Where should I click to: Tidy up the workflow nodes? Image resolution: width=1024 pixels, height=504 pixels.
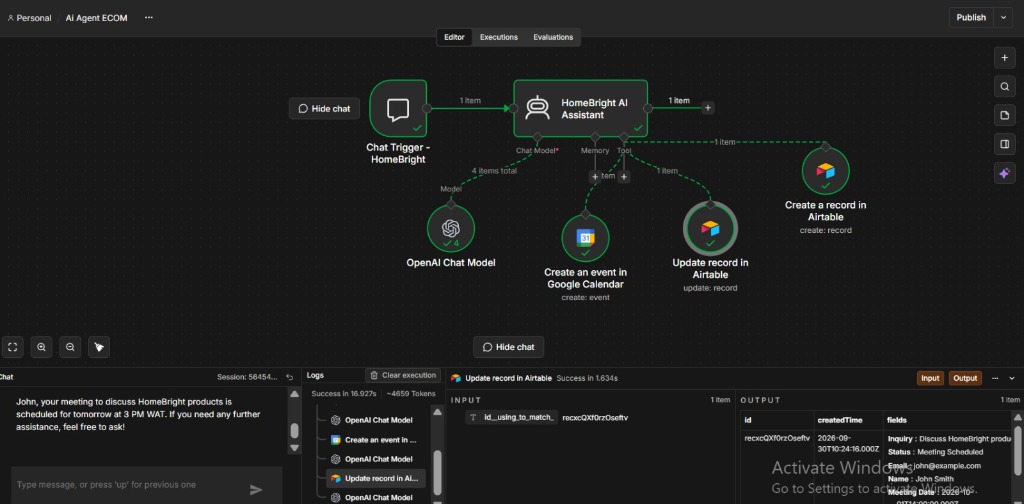point(99,347)
